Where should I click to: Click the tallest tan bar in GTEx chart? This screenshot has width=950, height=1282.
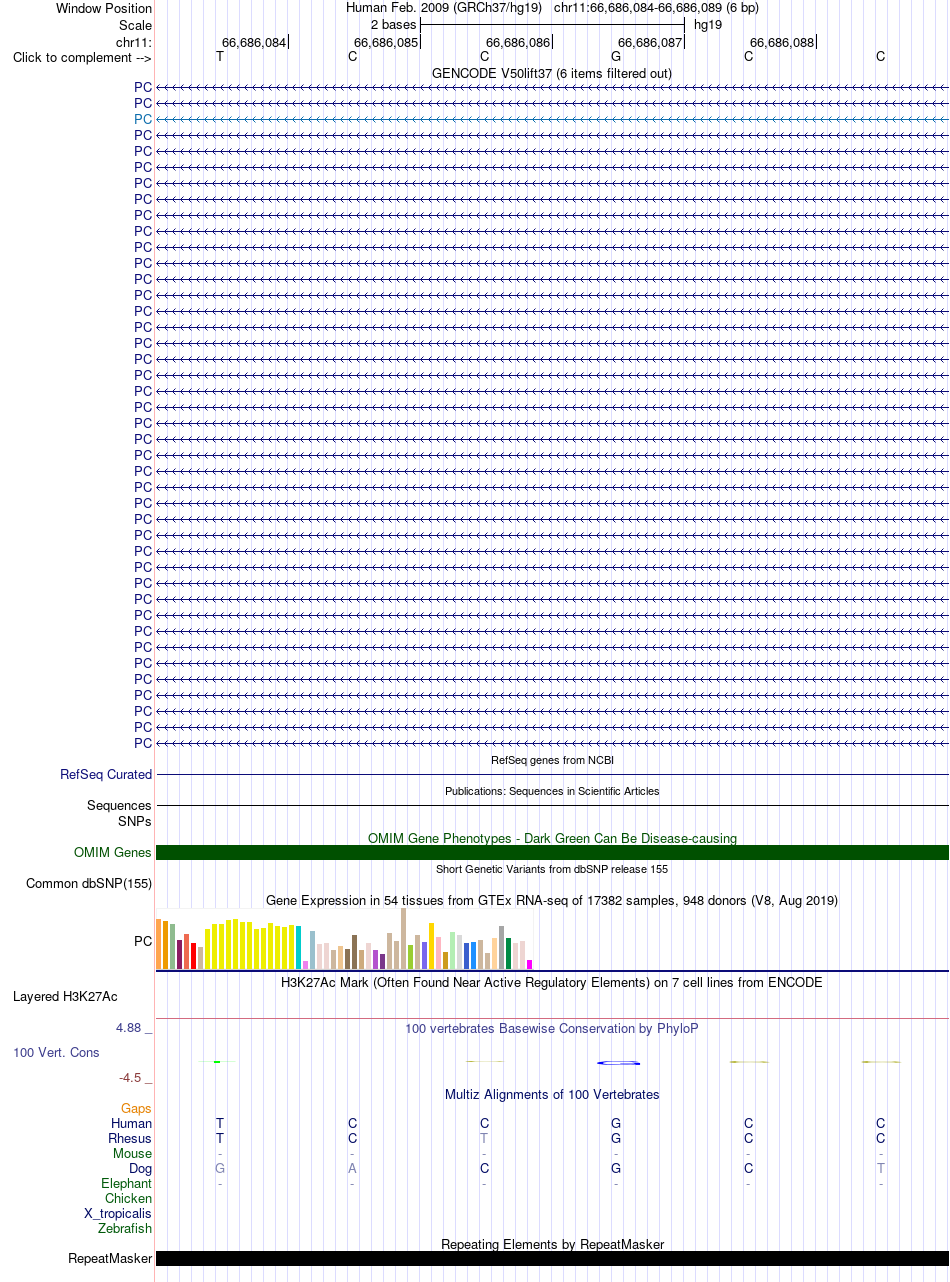point(404,939)
